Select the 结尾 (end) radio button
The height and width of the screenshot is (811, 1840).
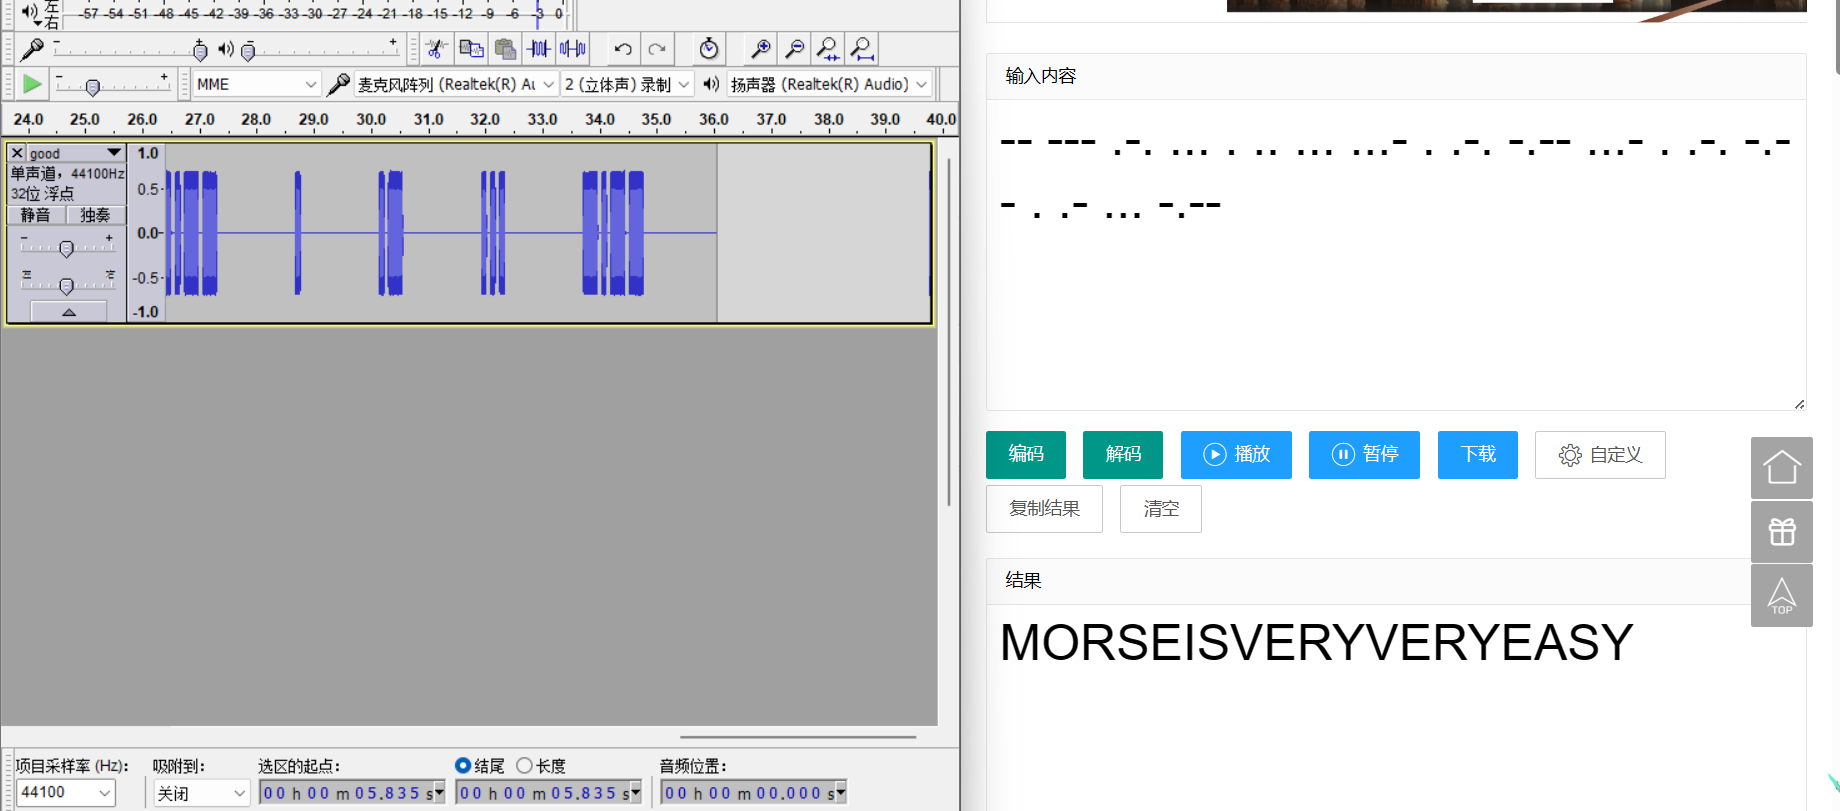pyautogui.click(x=463, y=765)
